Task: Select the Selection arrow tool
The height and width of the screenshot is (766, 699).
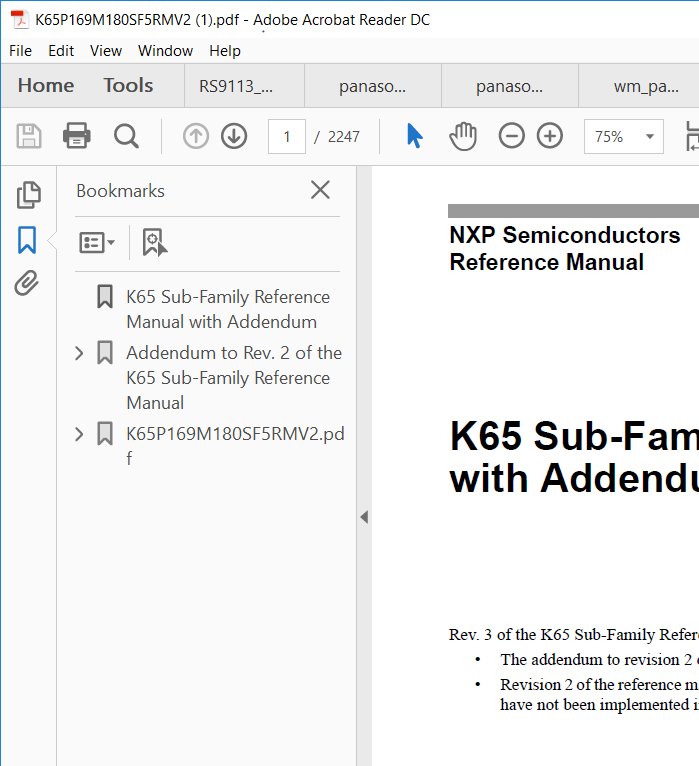Action: [414, 136]
